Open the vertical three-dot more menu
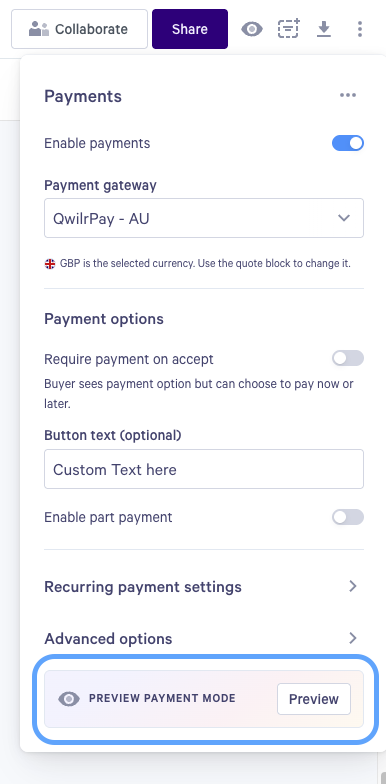This screenshot has height=784, width=386. point(360,29)
